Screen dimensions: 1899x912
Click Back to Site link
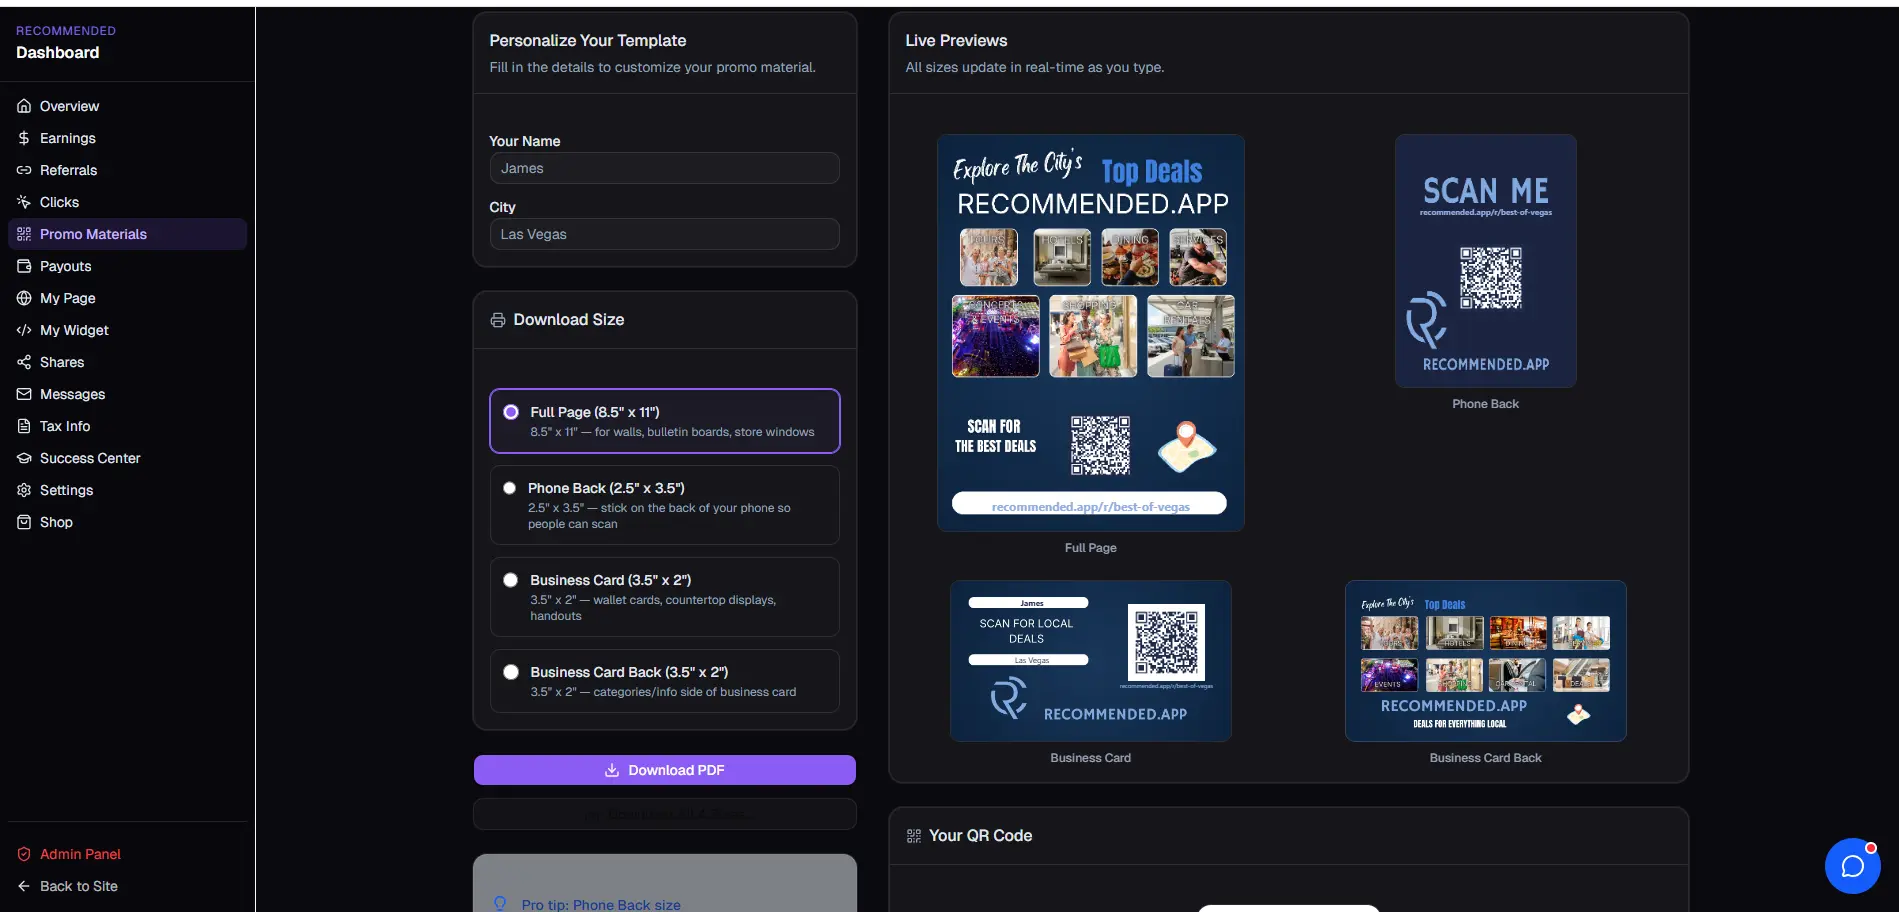click(x=127, y=886)
